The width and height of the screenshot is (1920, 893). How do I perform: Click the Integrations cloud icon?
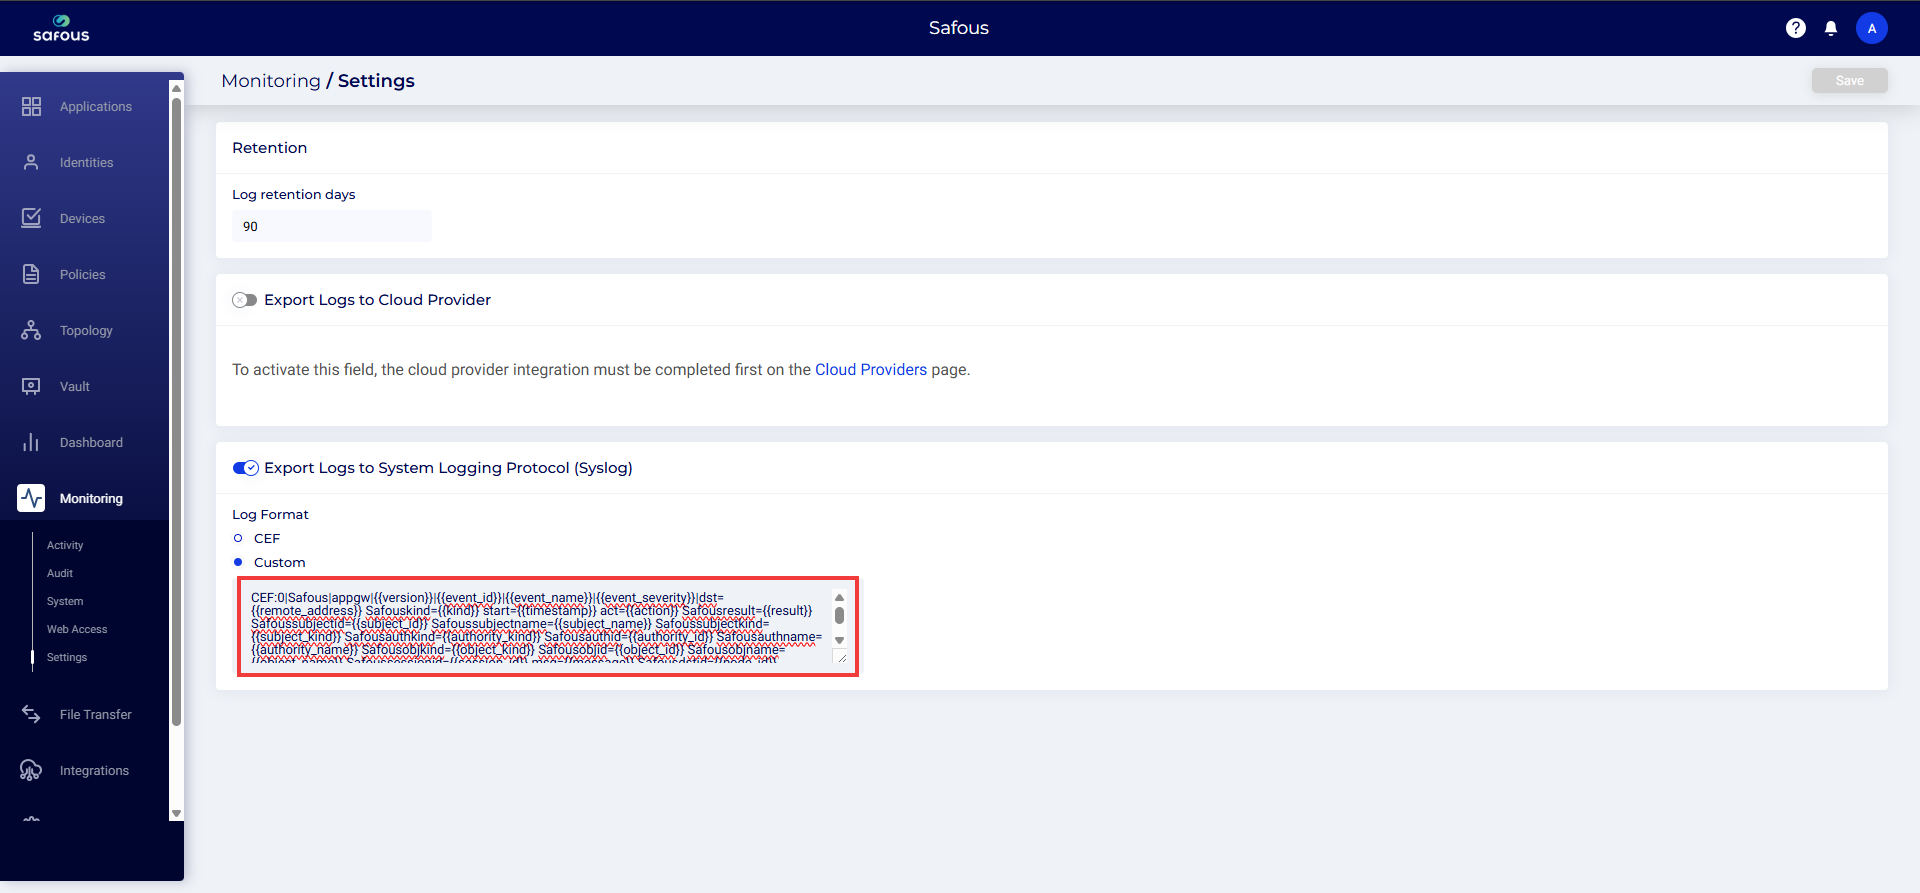(x=31, y=770)
